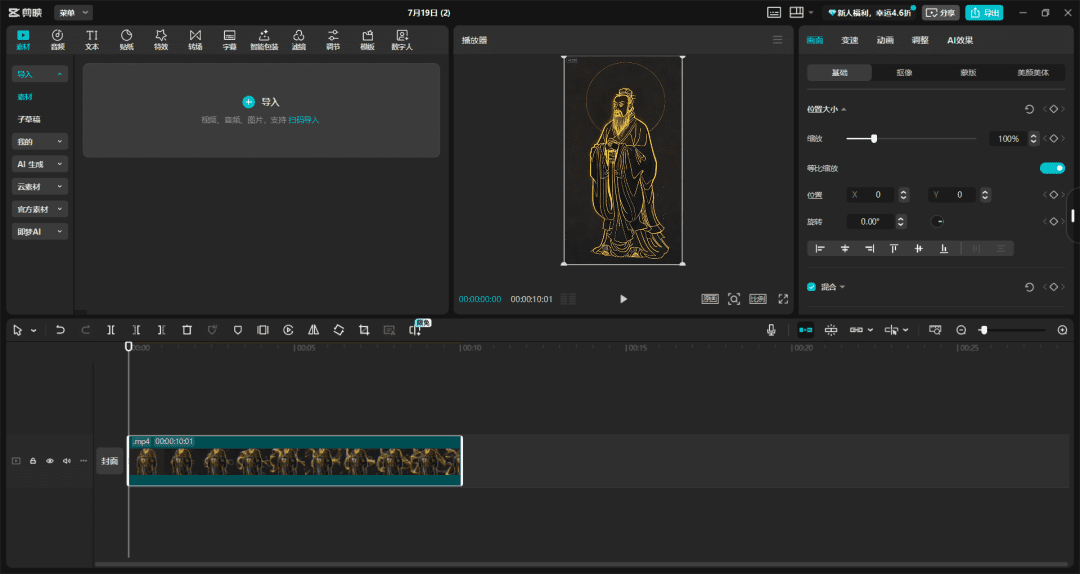Toggle track visibility eye icon
The image size is (1080, 574).
pyautogui.click(x=50, y=461)
